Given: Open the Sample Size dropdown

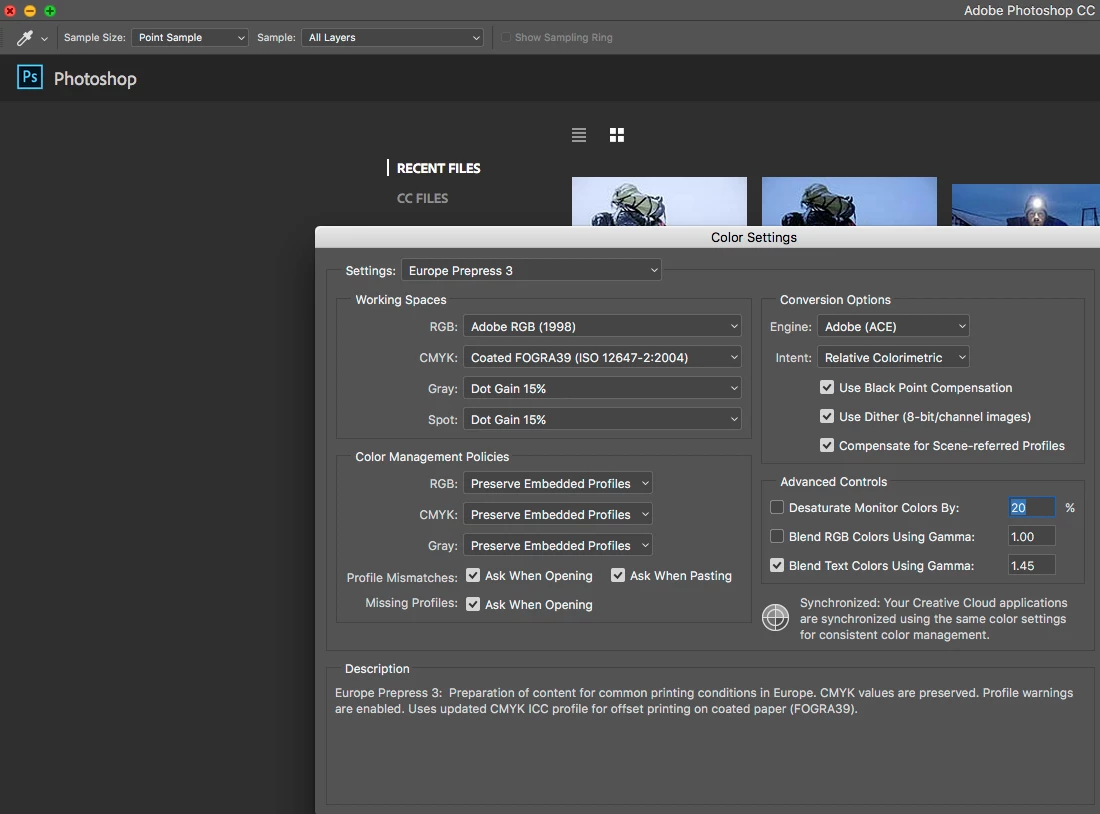Looking at the screenshot, I should 189,37.
